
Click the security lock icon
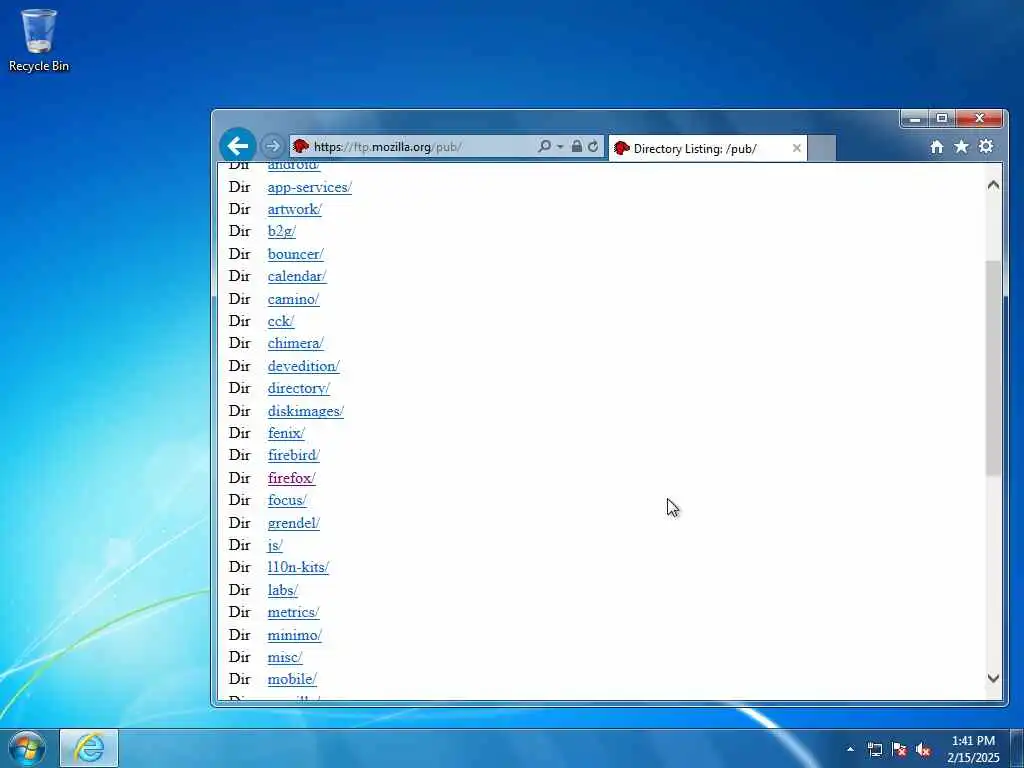point(577,146)
